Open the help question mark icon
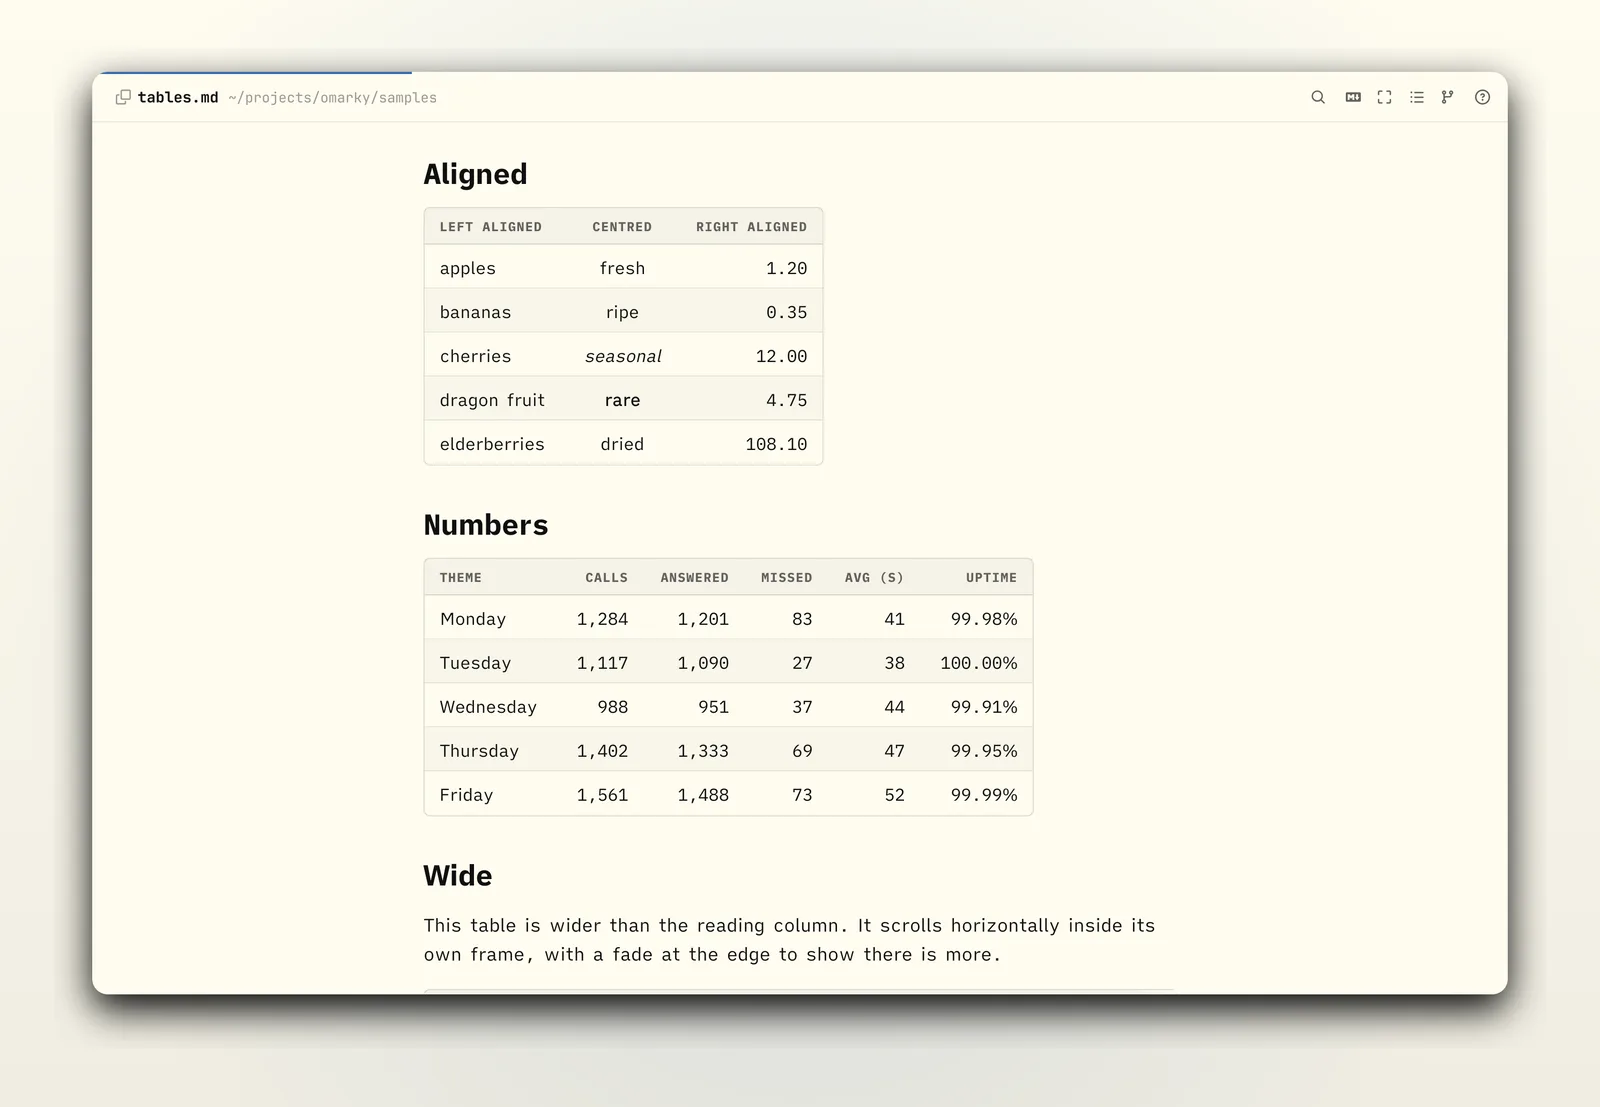The height and width of the screenshot is (1107, 1600). tap(1482, 97)
